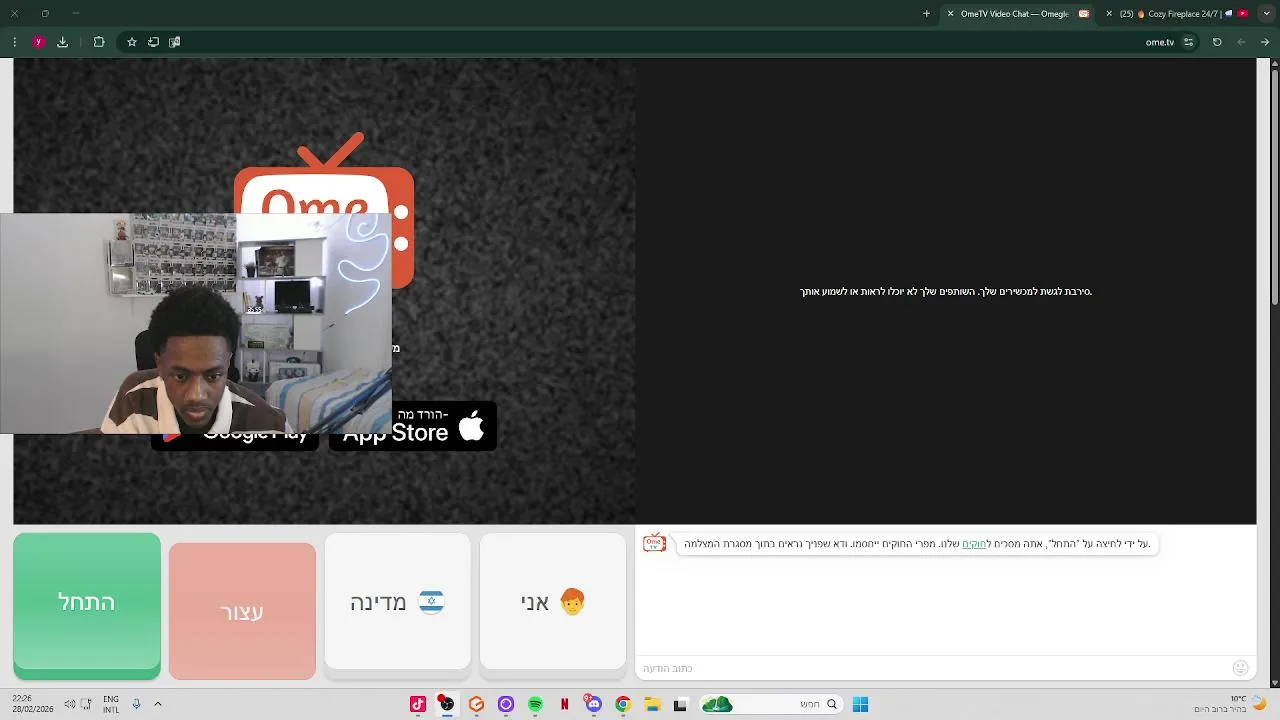1280x720 pixels.
Task: Switch to Cozy Fireplace 24/7 tab
Action: pos(1178,14)
